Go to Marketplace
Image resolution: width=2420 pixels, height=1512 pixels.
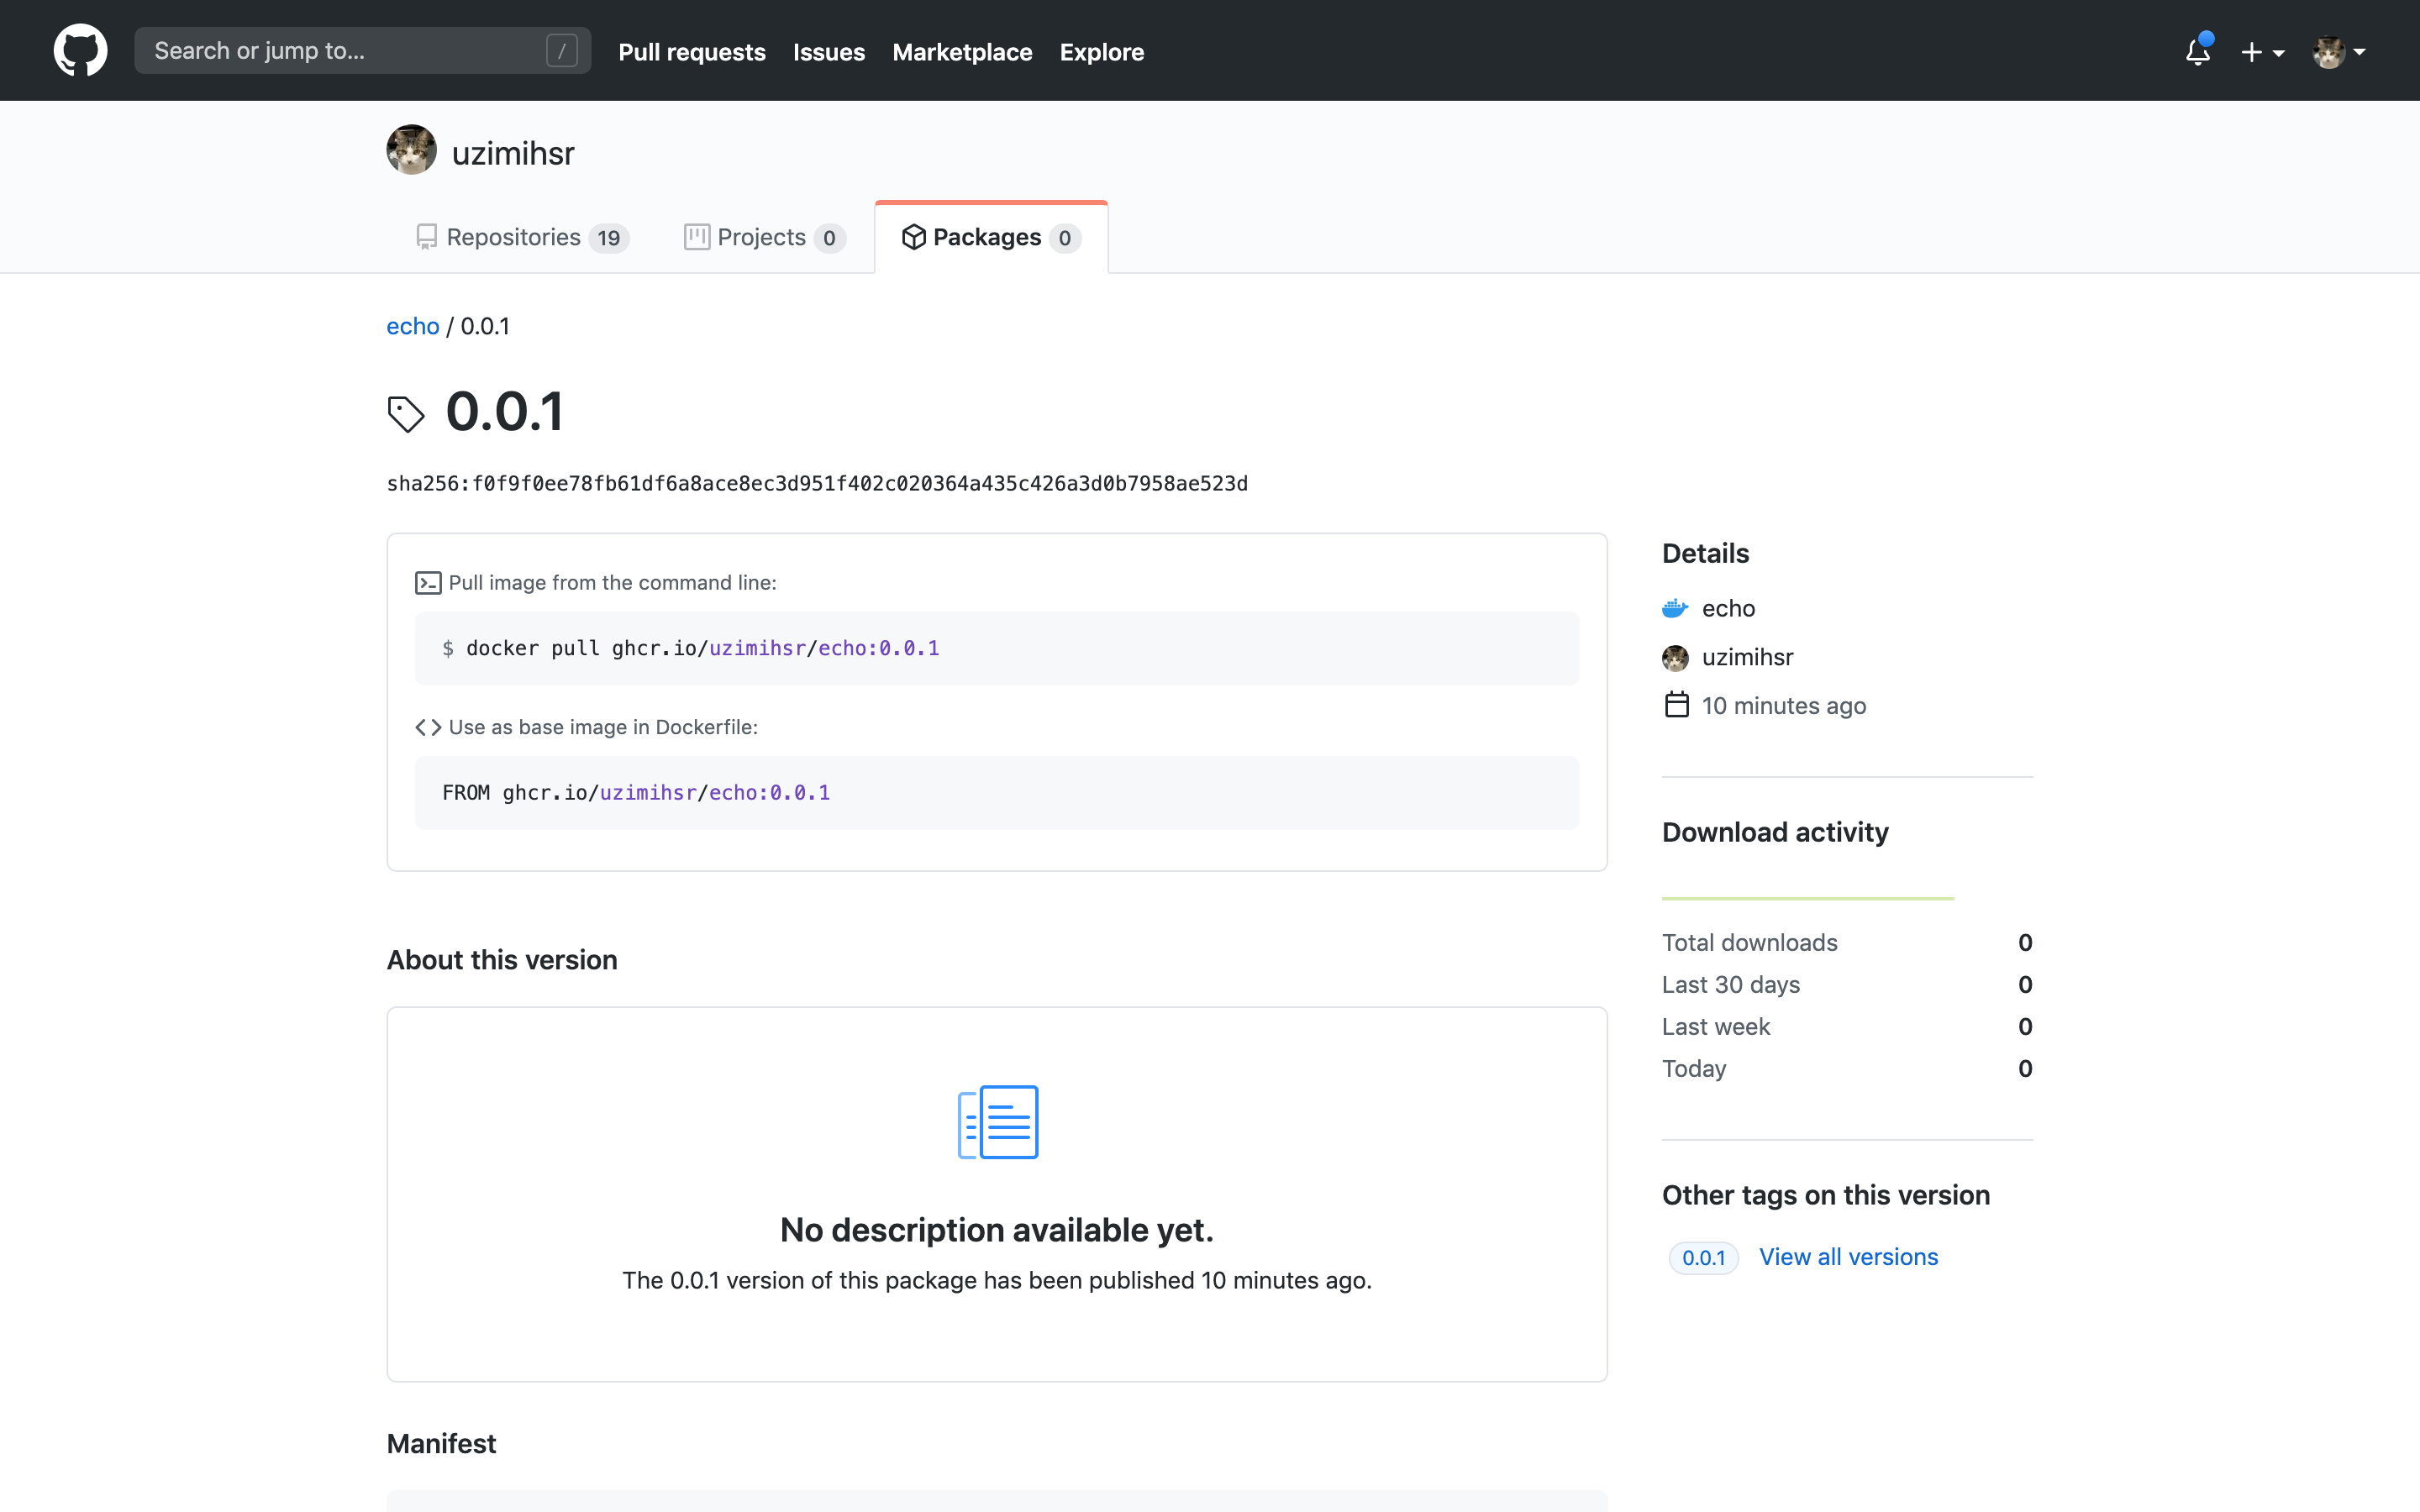click(x=962, y=52)
